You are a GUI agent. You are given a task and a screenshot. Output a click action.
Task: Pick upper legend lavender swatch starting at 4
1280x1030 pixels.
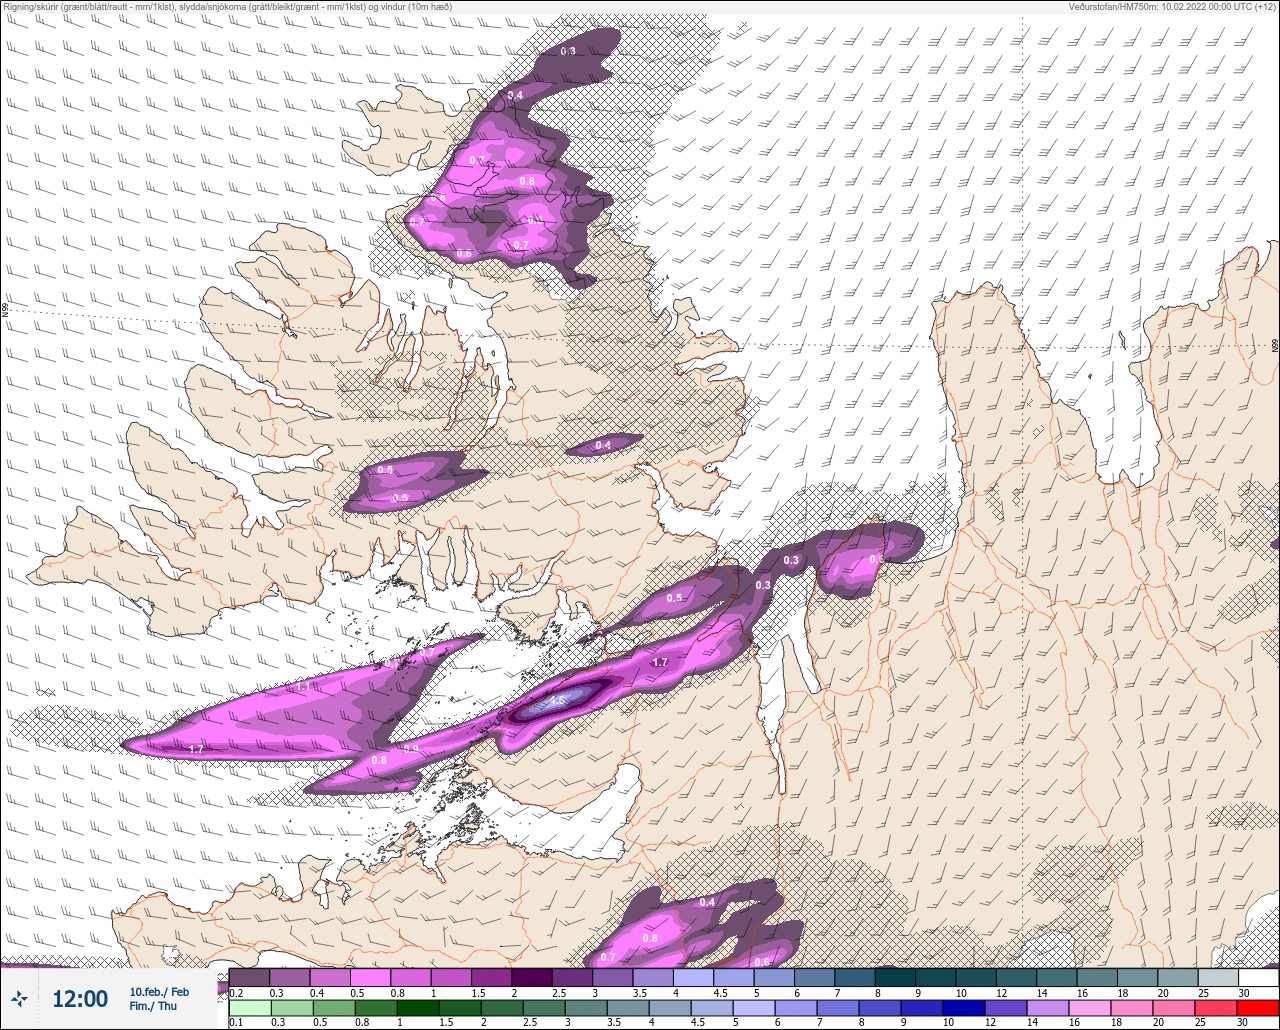(x=693, y=977)
